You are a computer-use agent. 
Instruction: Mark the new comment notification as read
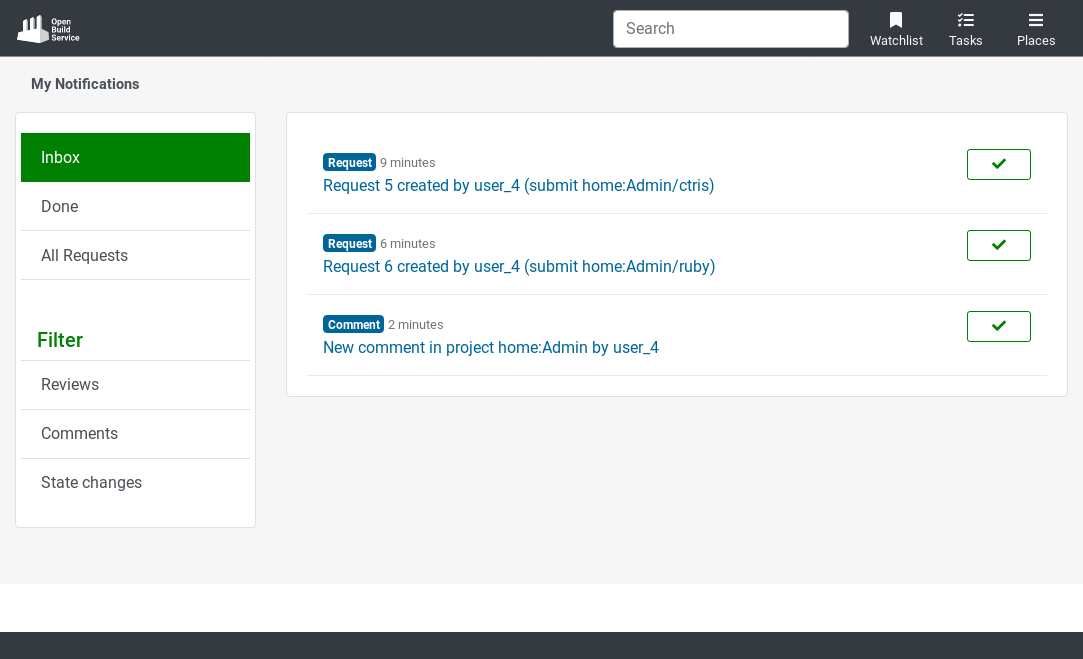(x=998, y=326)
